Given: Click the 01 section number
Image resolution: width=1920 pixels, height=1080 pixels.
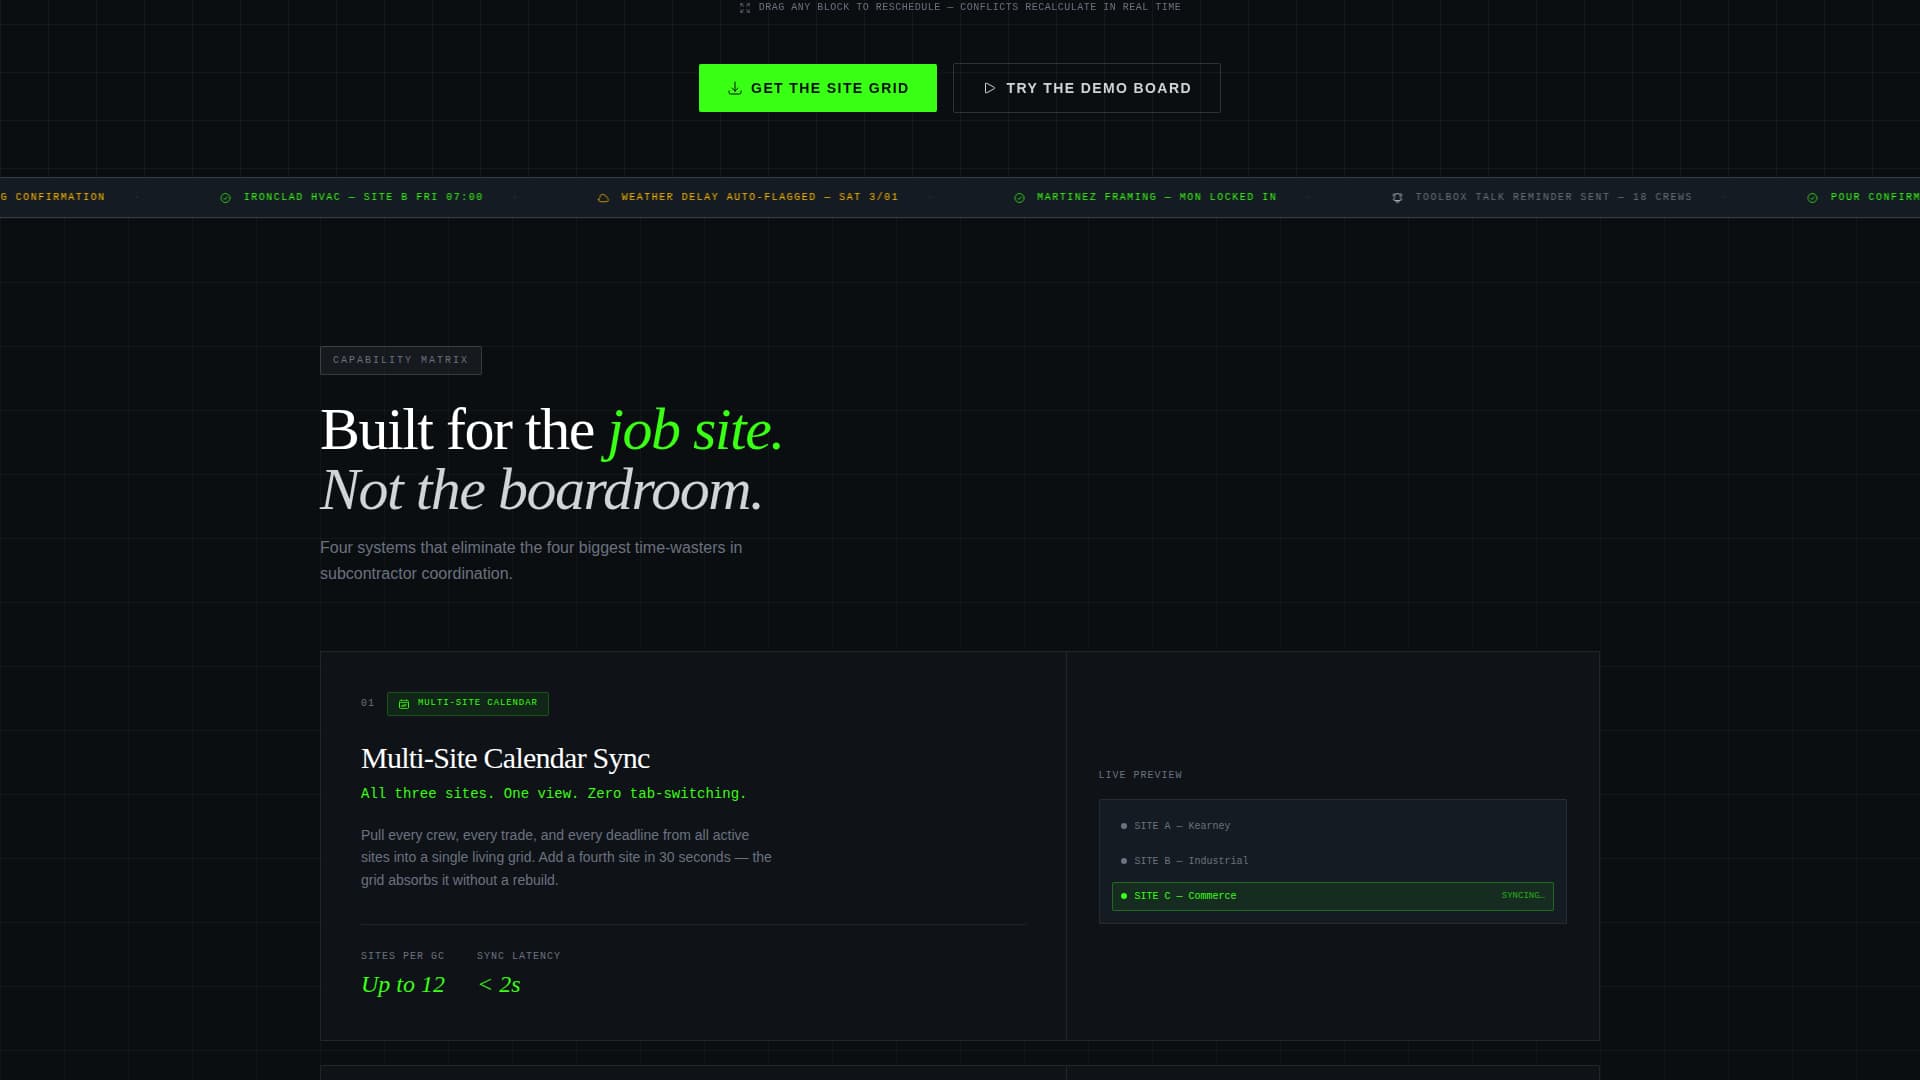Looking at the screenshot, I should (367, 703).
